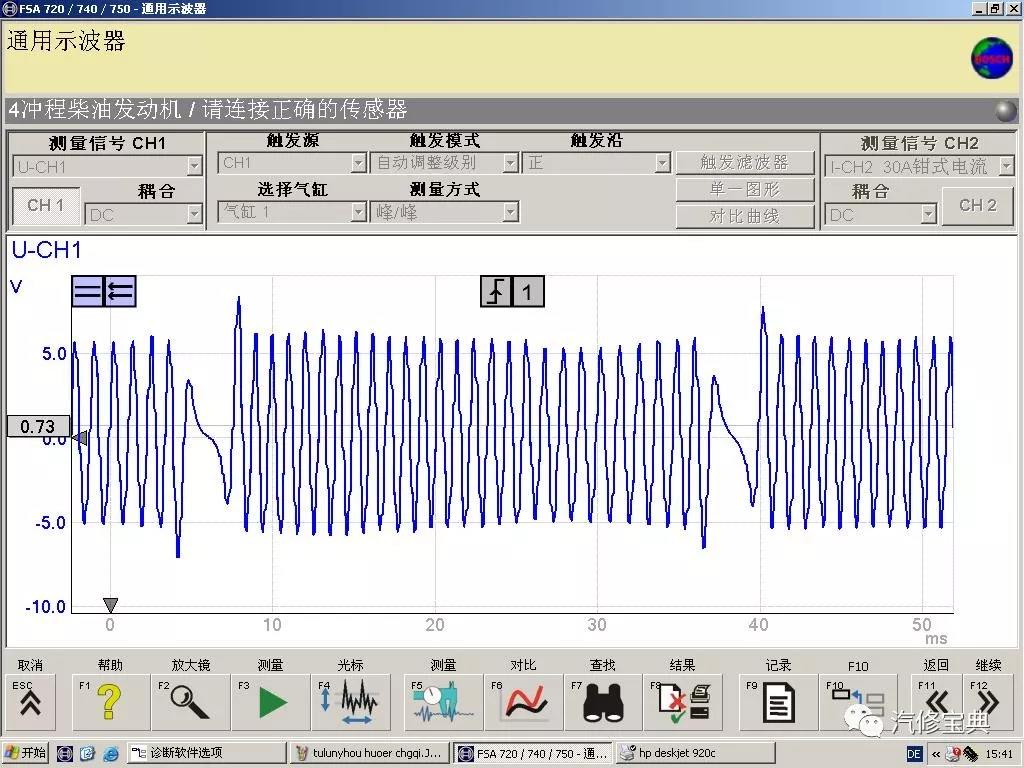
Task: Click the first tray icon beside the chevron
Action: pos(953,754)
